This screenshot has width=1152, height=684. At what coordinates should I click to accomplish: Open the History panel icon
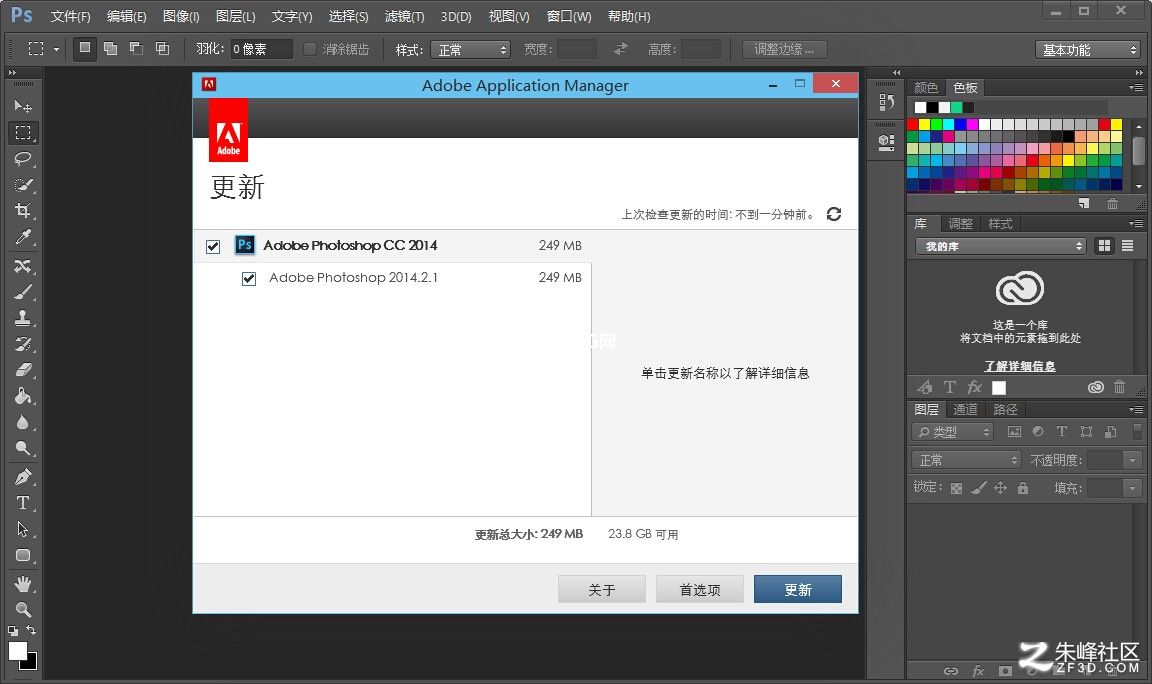click(x=887, y=103)
